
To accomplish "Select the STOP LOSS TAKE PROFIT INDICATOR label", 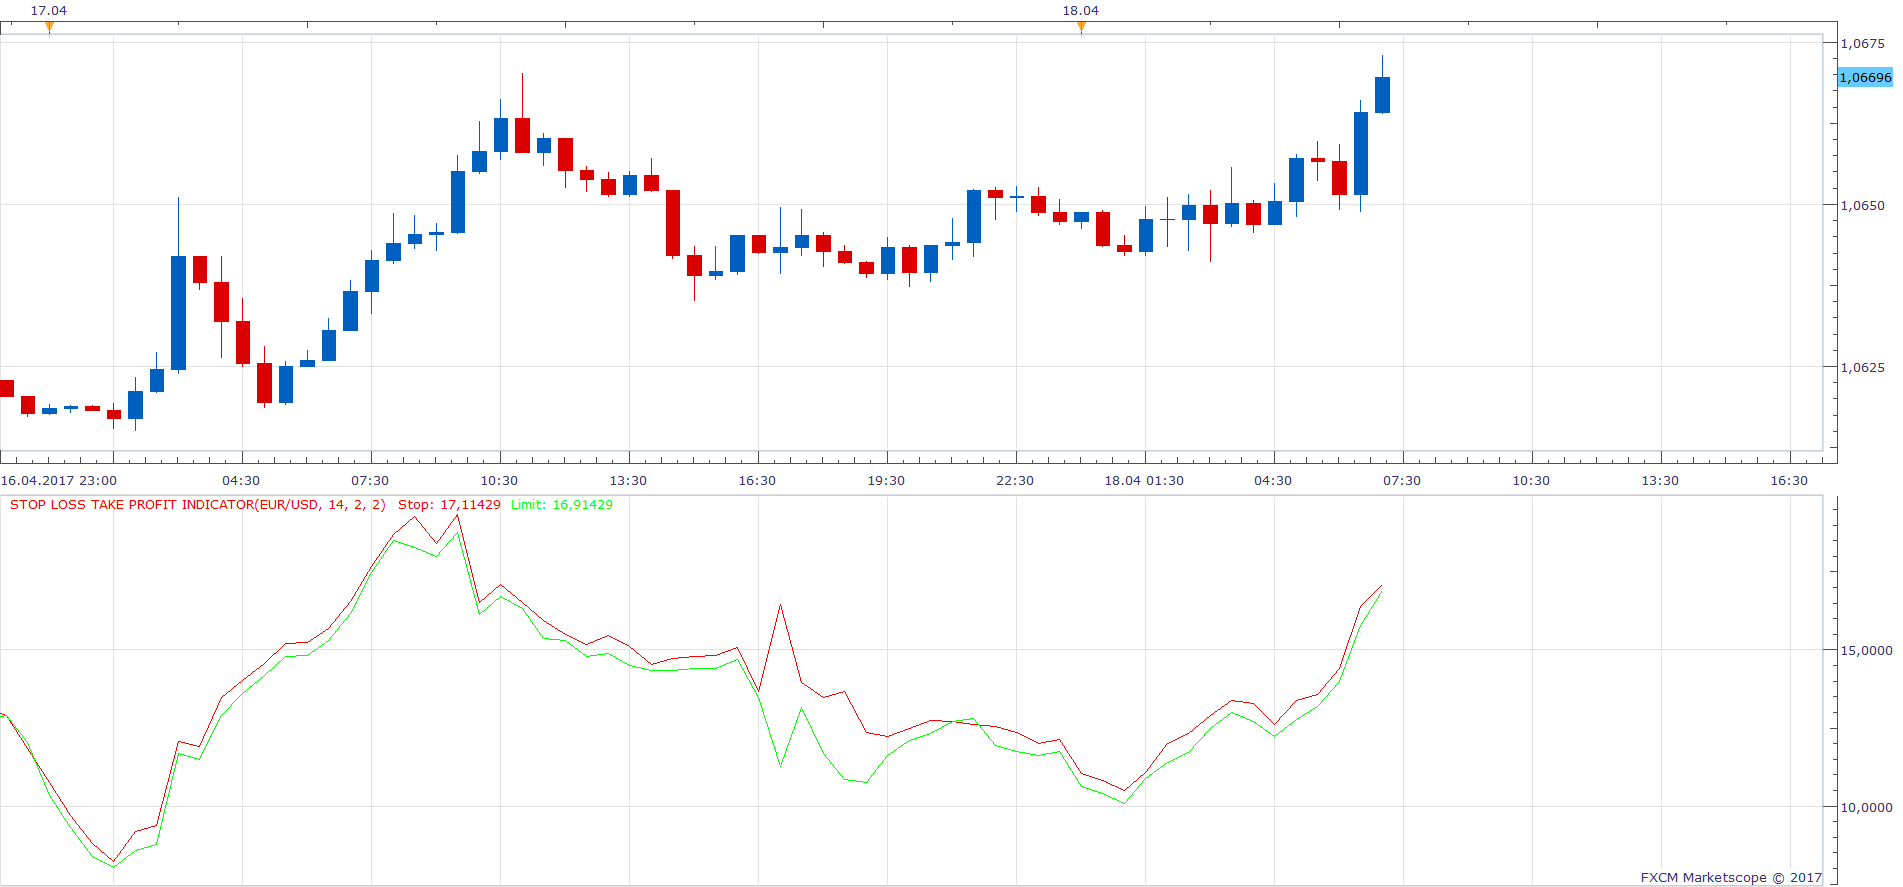I will pyautogui.click(x=198, y=505).
